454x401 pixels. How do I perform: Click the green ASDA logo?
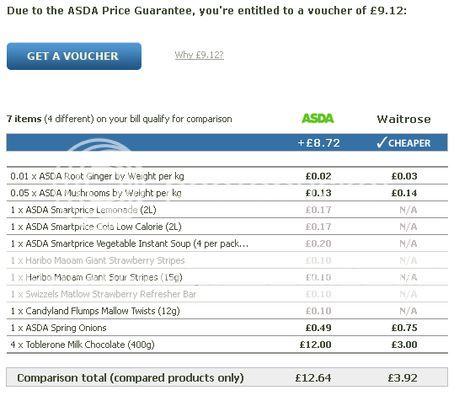point(318,118)
